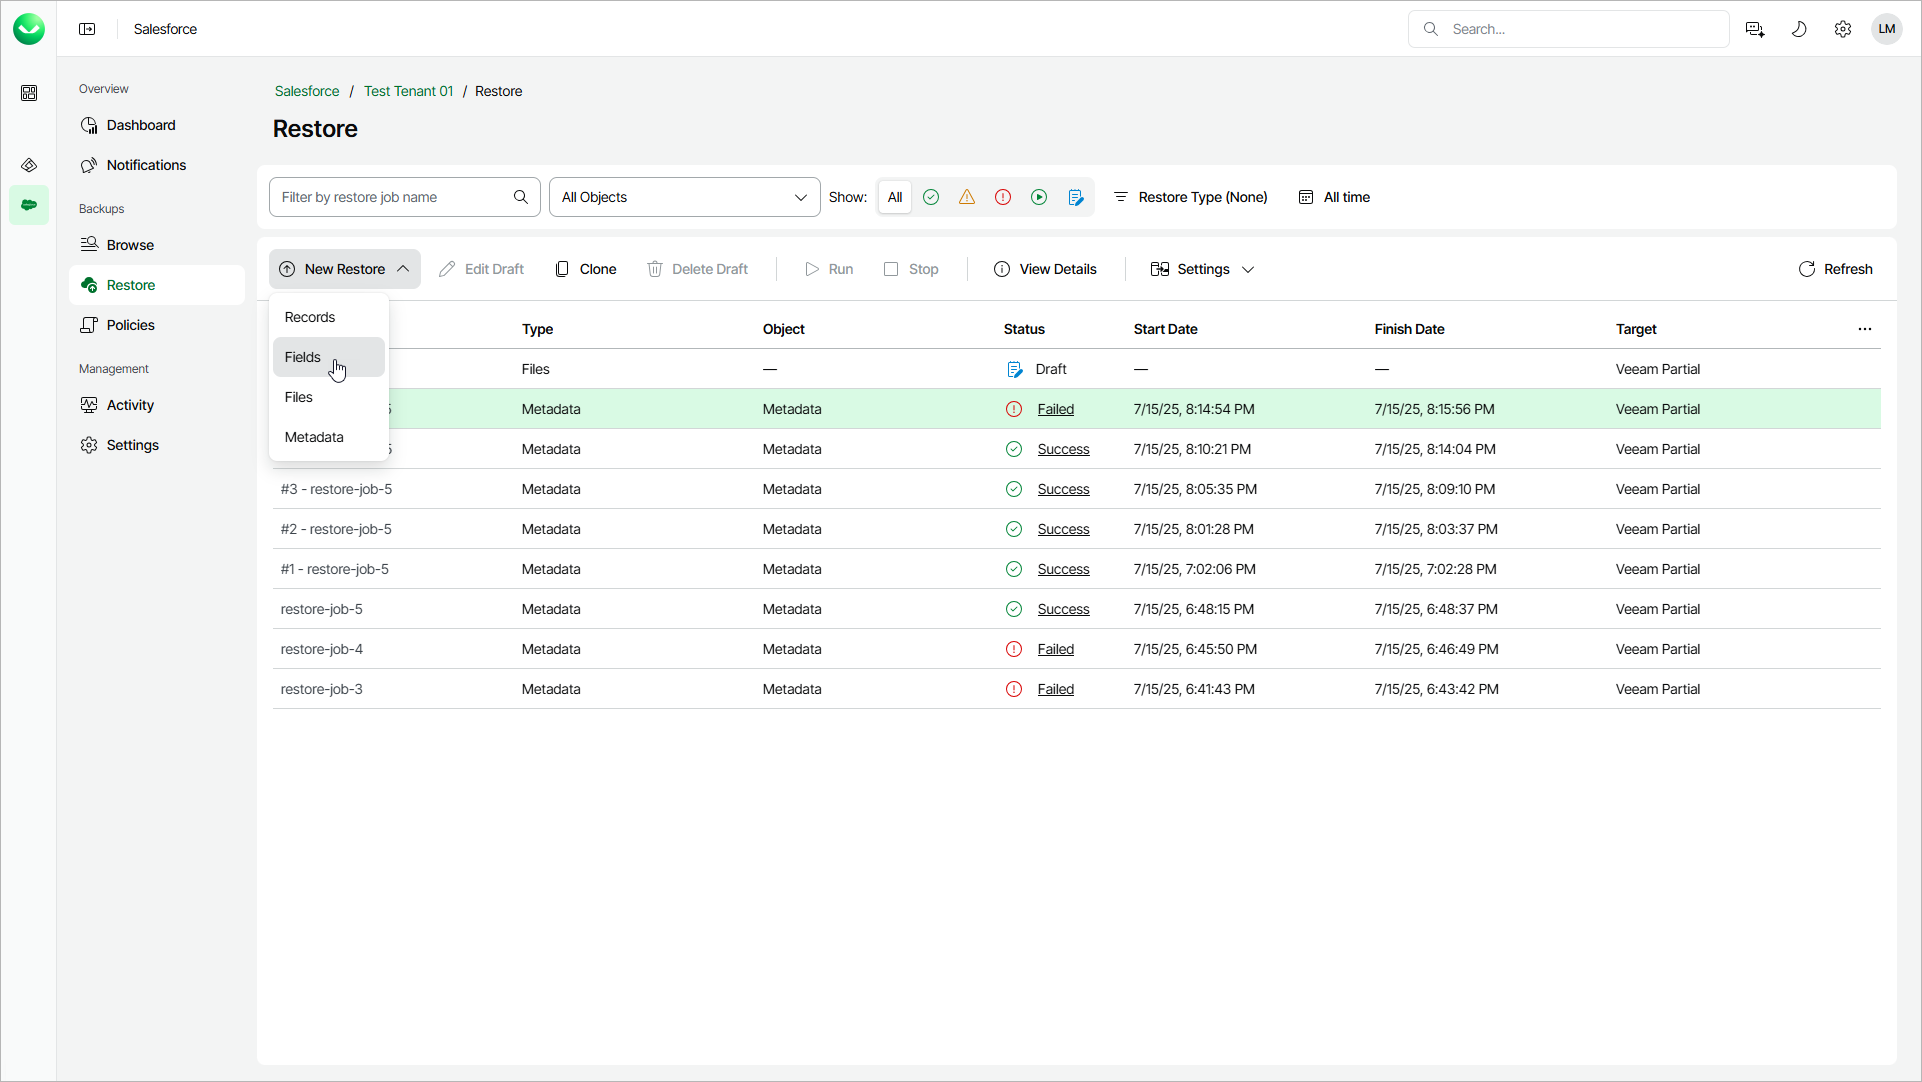The height and width of the screenshot is (1082, 1922).
Task: Show only failed restore jobs
Action: coord(1003,197)
